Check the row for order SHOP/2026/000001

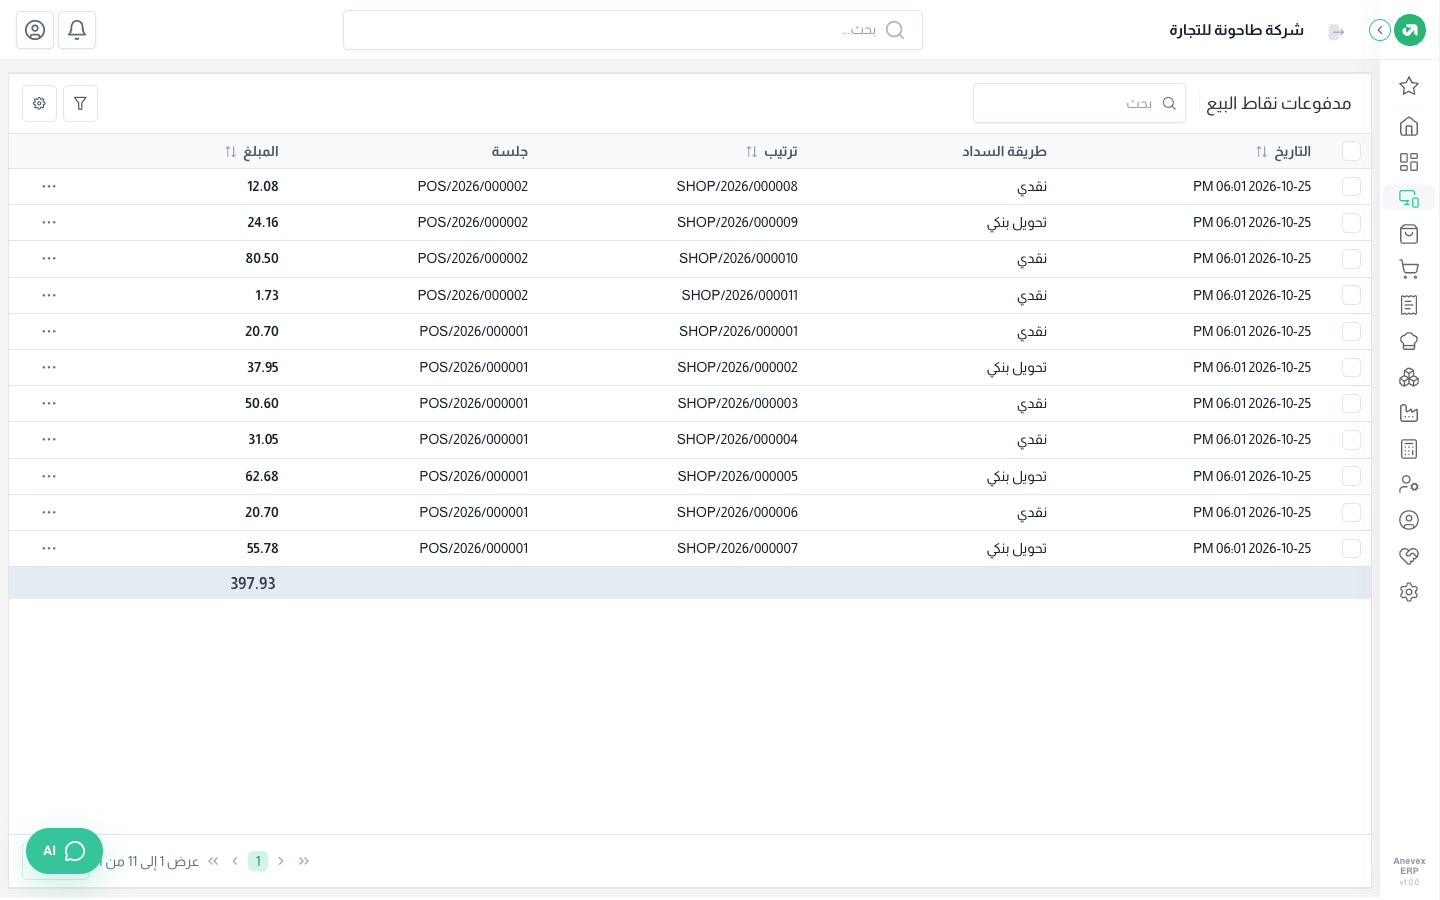[x=1351, y=331]
